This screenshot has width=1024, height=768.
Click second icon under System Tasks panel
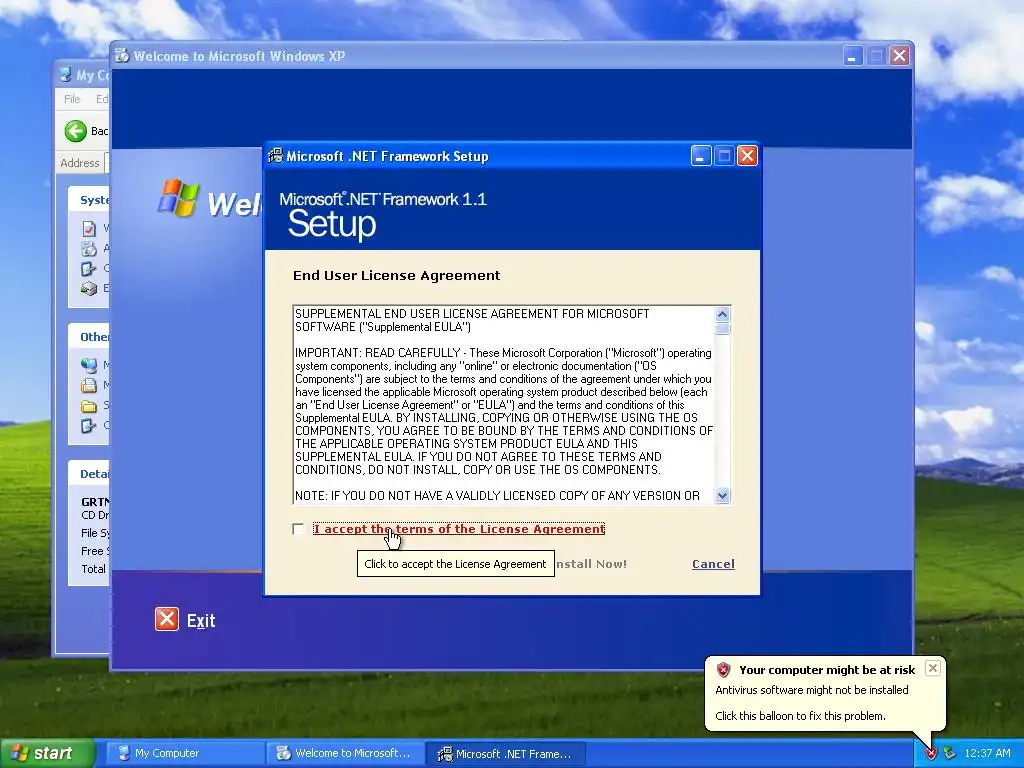click(89, 248)
